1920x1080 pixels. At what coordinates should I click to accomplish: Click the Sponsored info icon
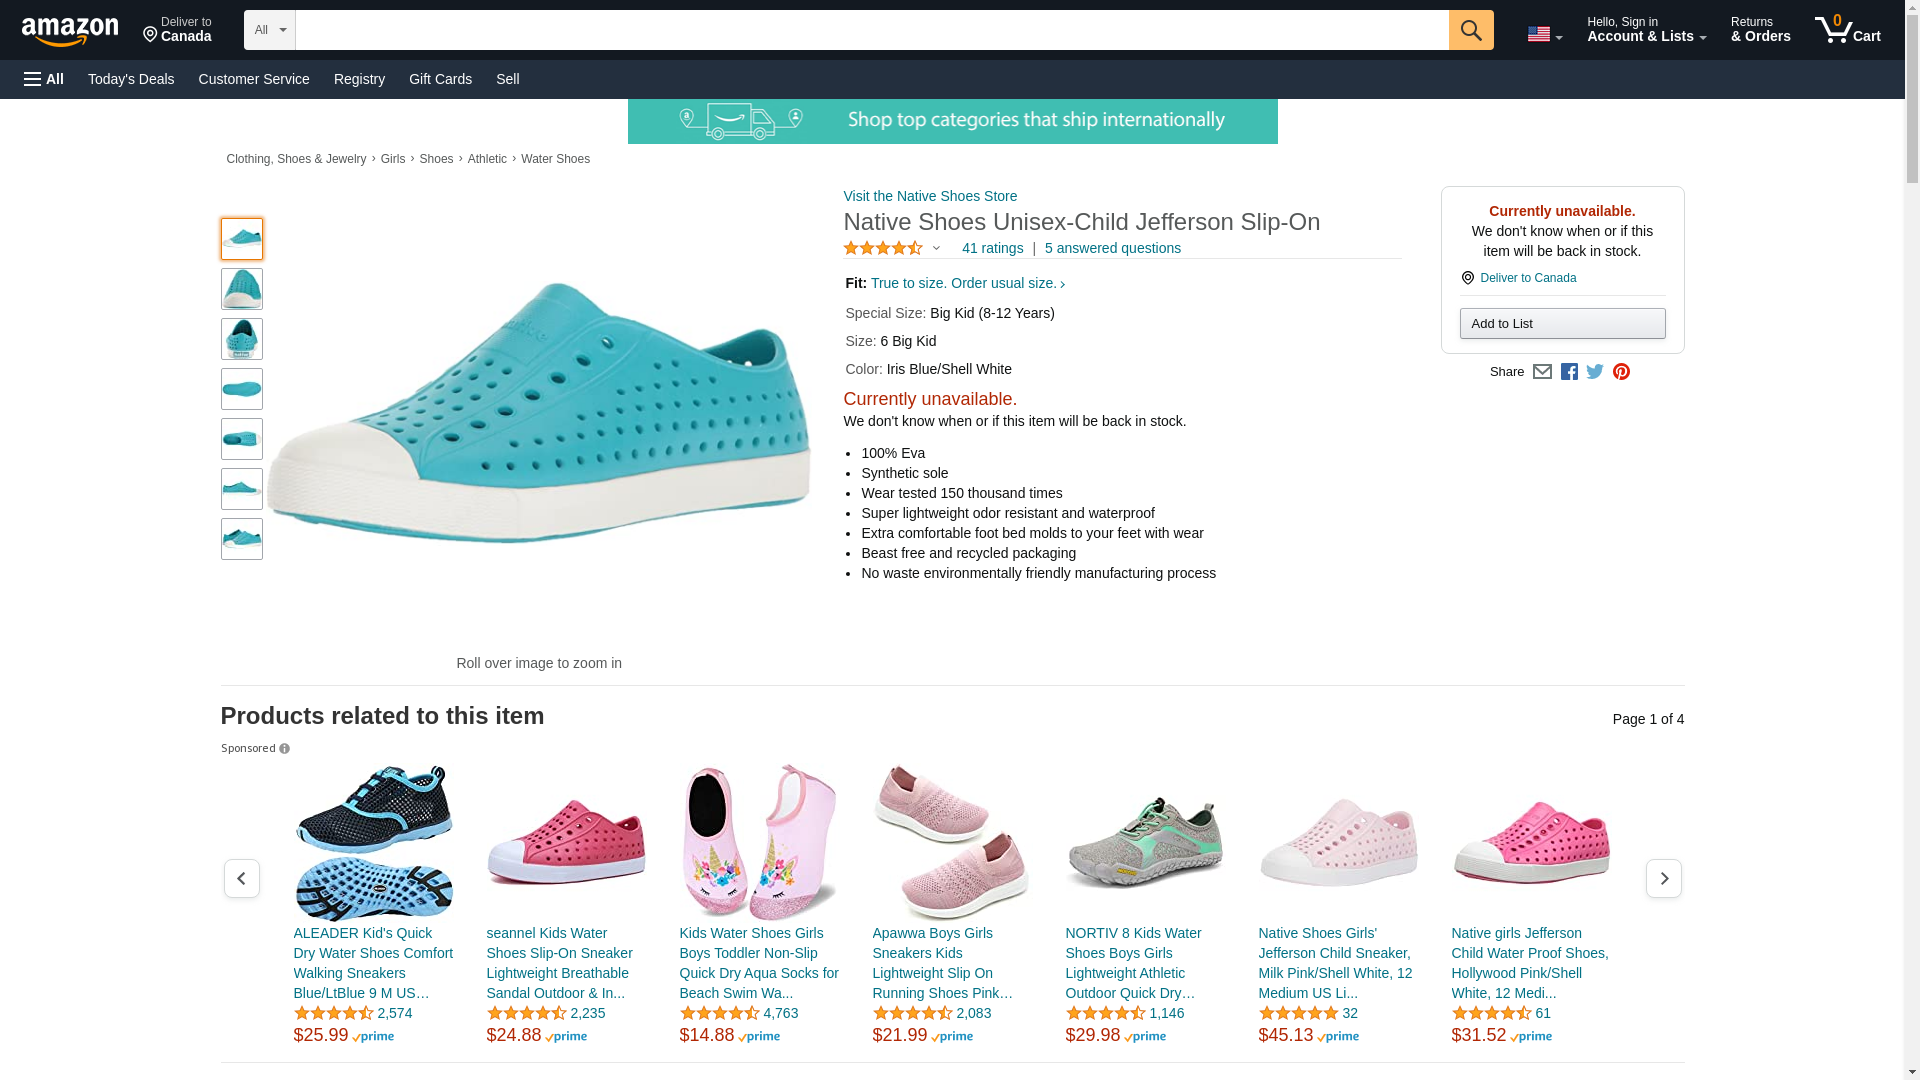coord(284,749)
